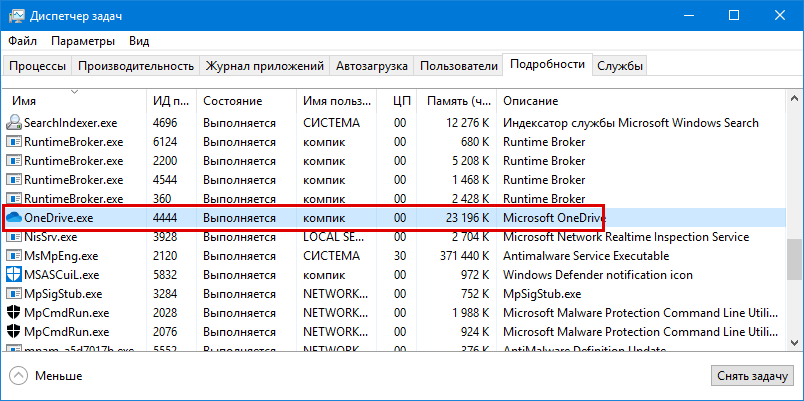Click the scrollbar down arrow

coord(794,343)
